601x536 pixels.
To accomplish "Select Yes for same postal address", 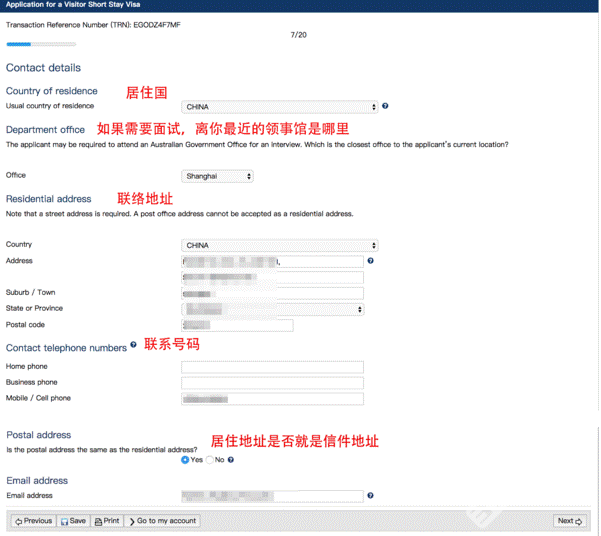I will click(x=185, y=460).
